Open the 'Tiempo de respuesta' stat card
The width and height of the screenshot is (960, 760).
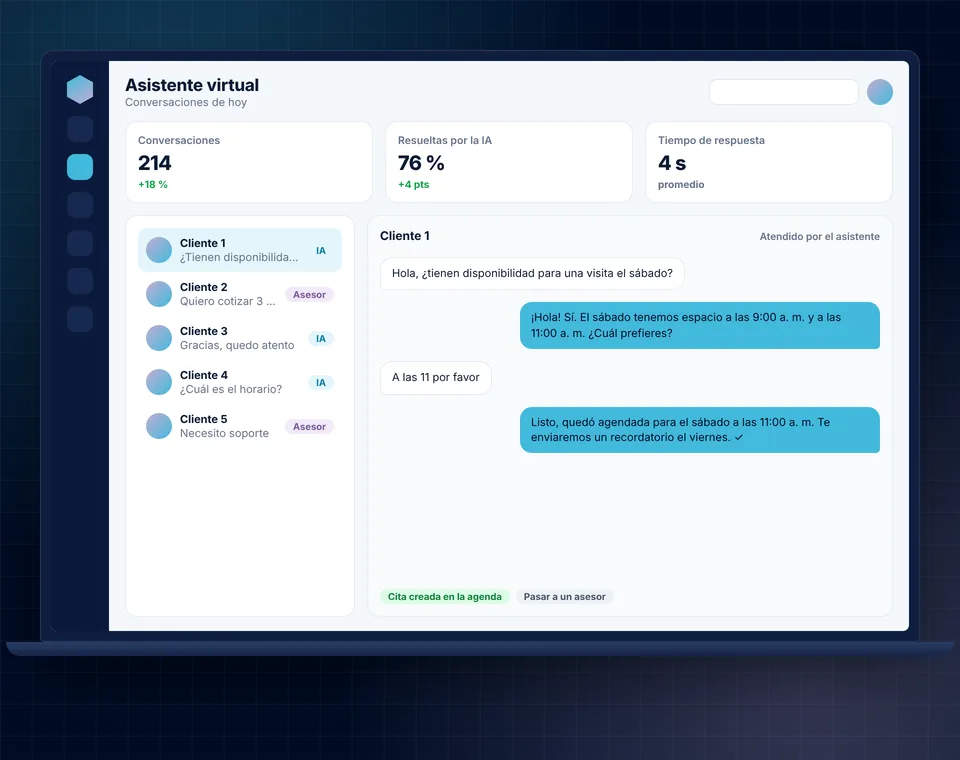click(769, 162)
